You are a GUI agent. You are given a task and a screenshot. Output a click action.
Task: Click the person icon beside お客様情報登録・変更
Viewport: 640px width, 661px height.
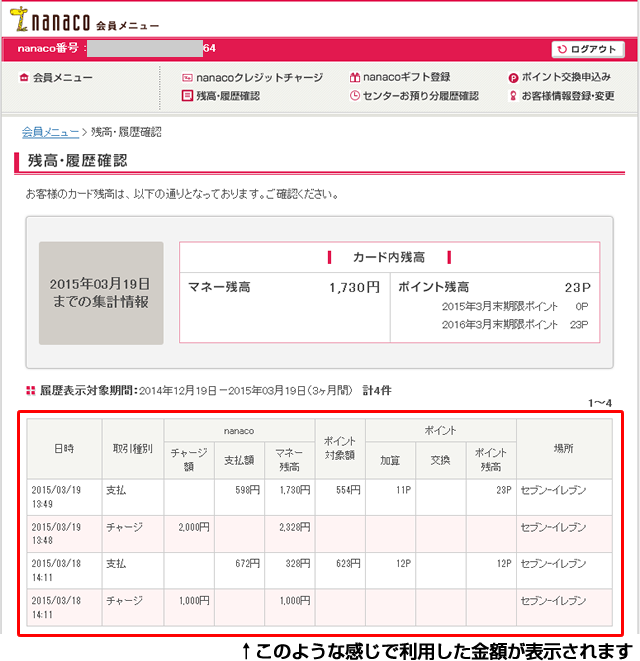(513, 96)
